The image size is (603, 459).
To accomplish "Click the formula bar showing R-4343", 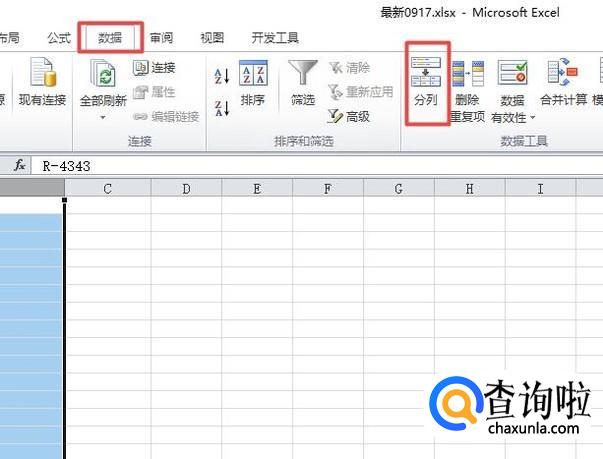I will coord(315,166).
